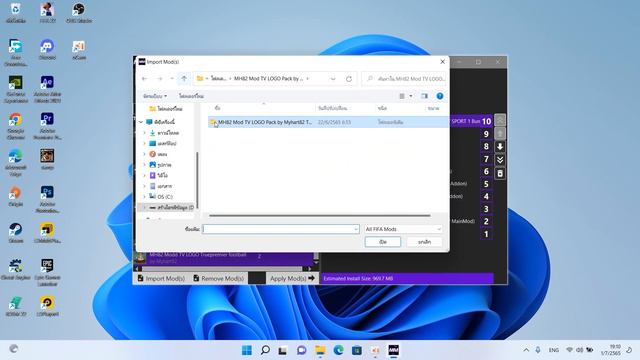Click the move-up arrow in Mod Manager

coord(500,133)
